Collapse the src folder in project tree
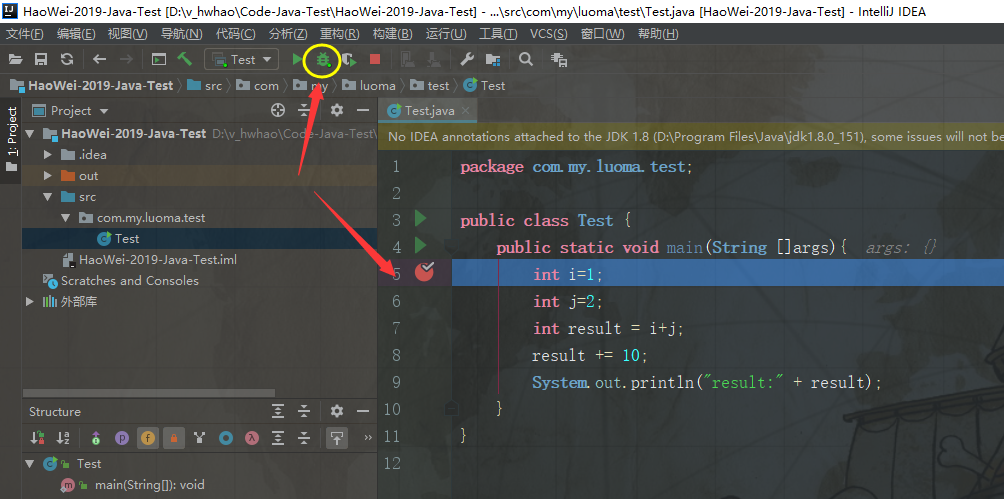 tap(48, 197)
